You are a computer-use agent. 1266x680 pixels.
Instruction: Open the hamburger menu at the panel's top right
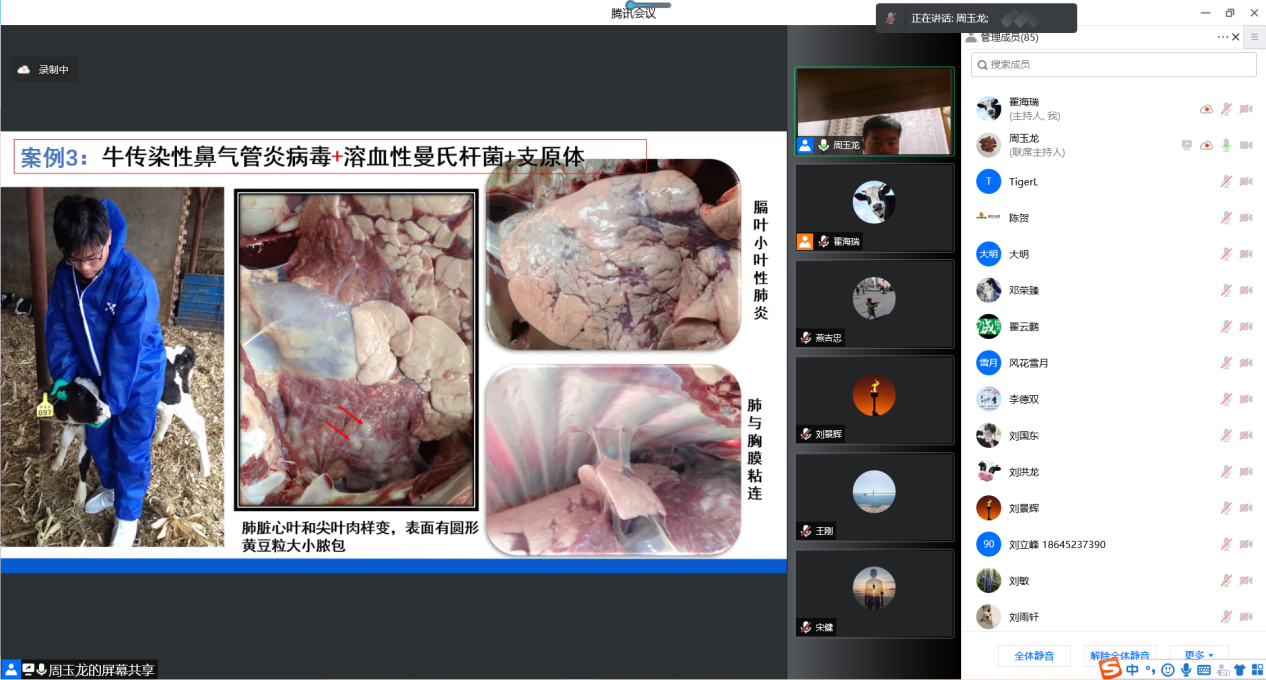1255,37
